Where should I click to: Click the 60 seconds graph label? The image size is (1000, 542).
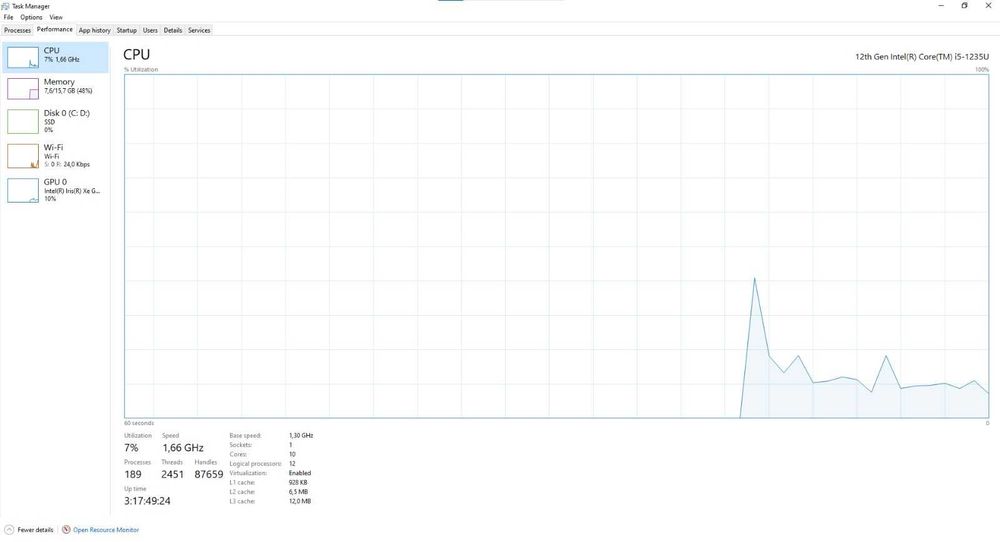click(139, 423)
